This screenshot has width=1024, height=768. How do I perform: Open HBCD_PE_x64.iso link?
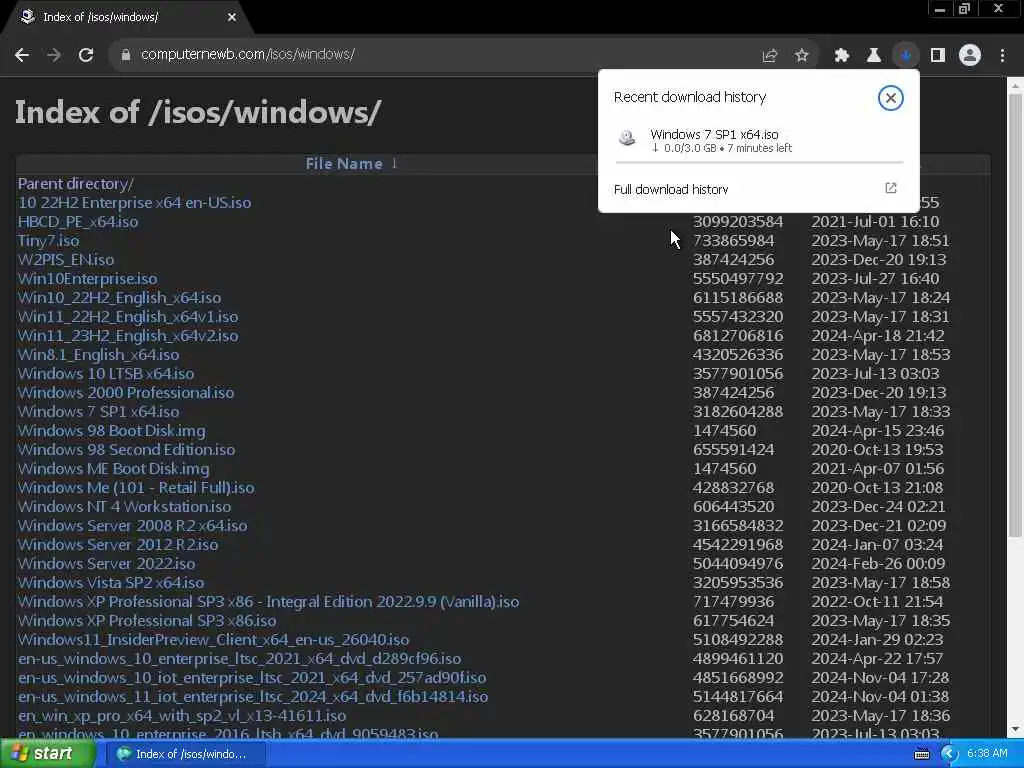[78, 221]
